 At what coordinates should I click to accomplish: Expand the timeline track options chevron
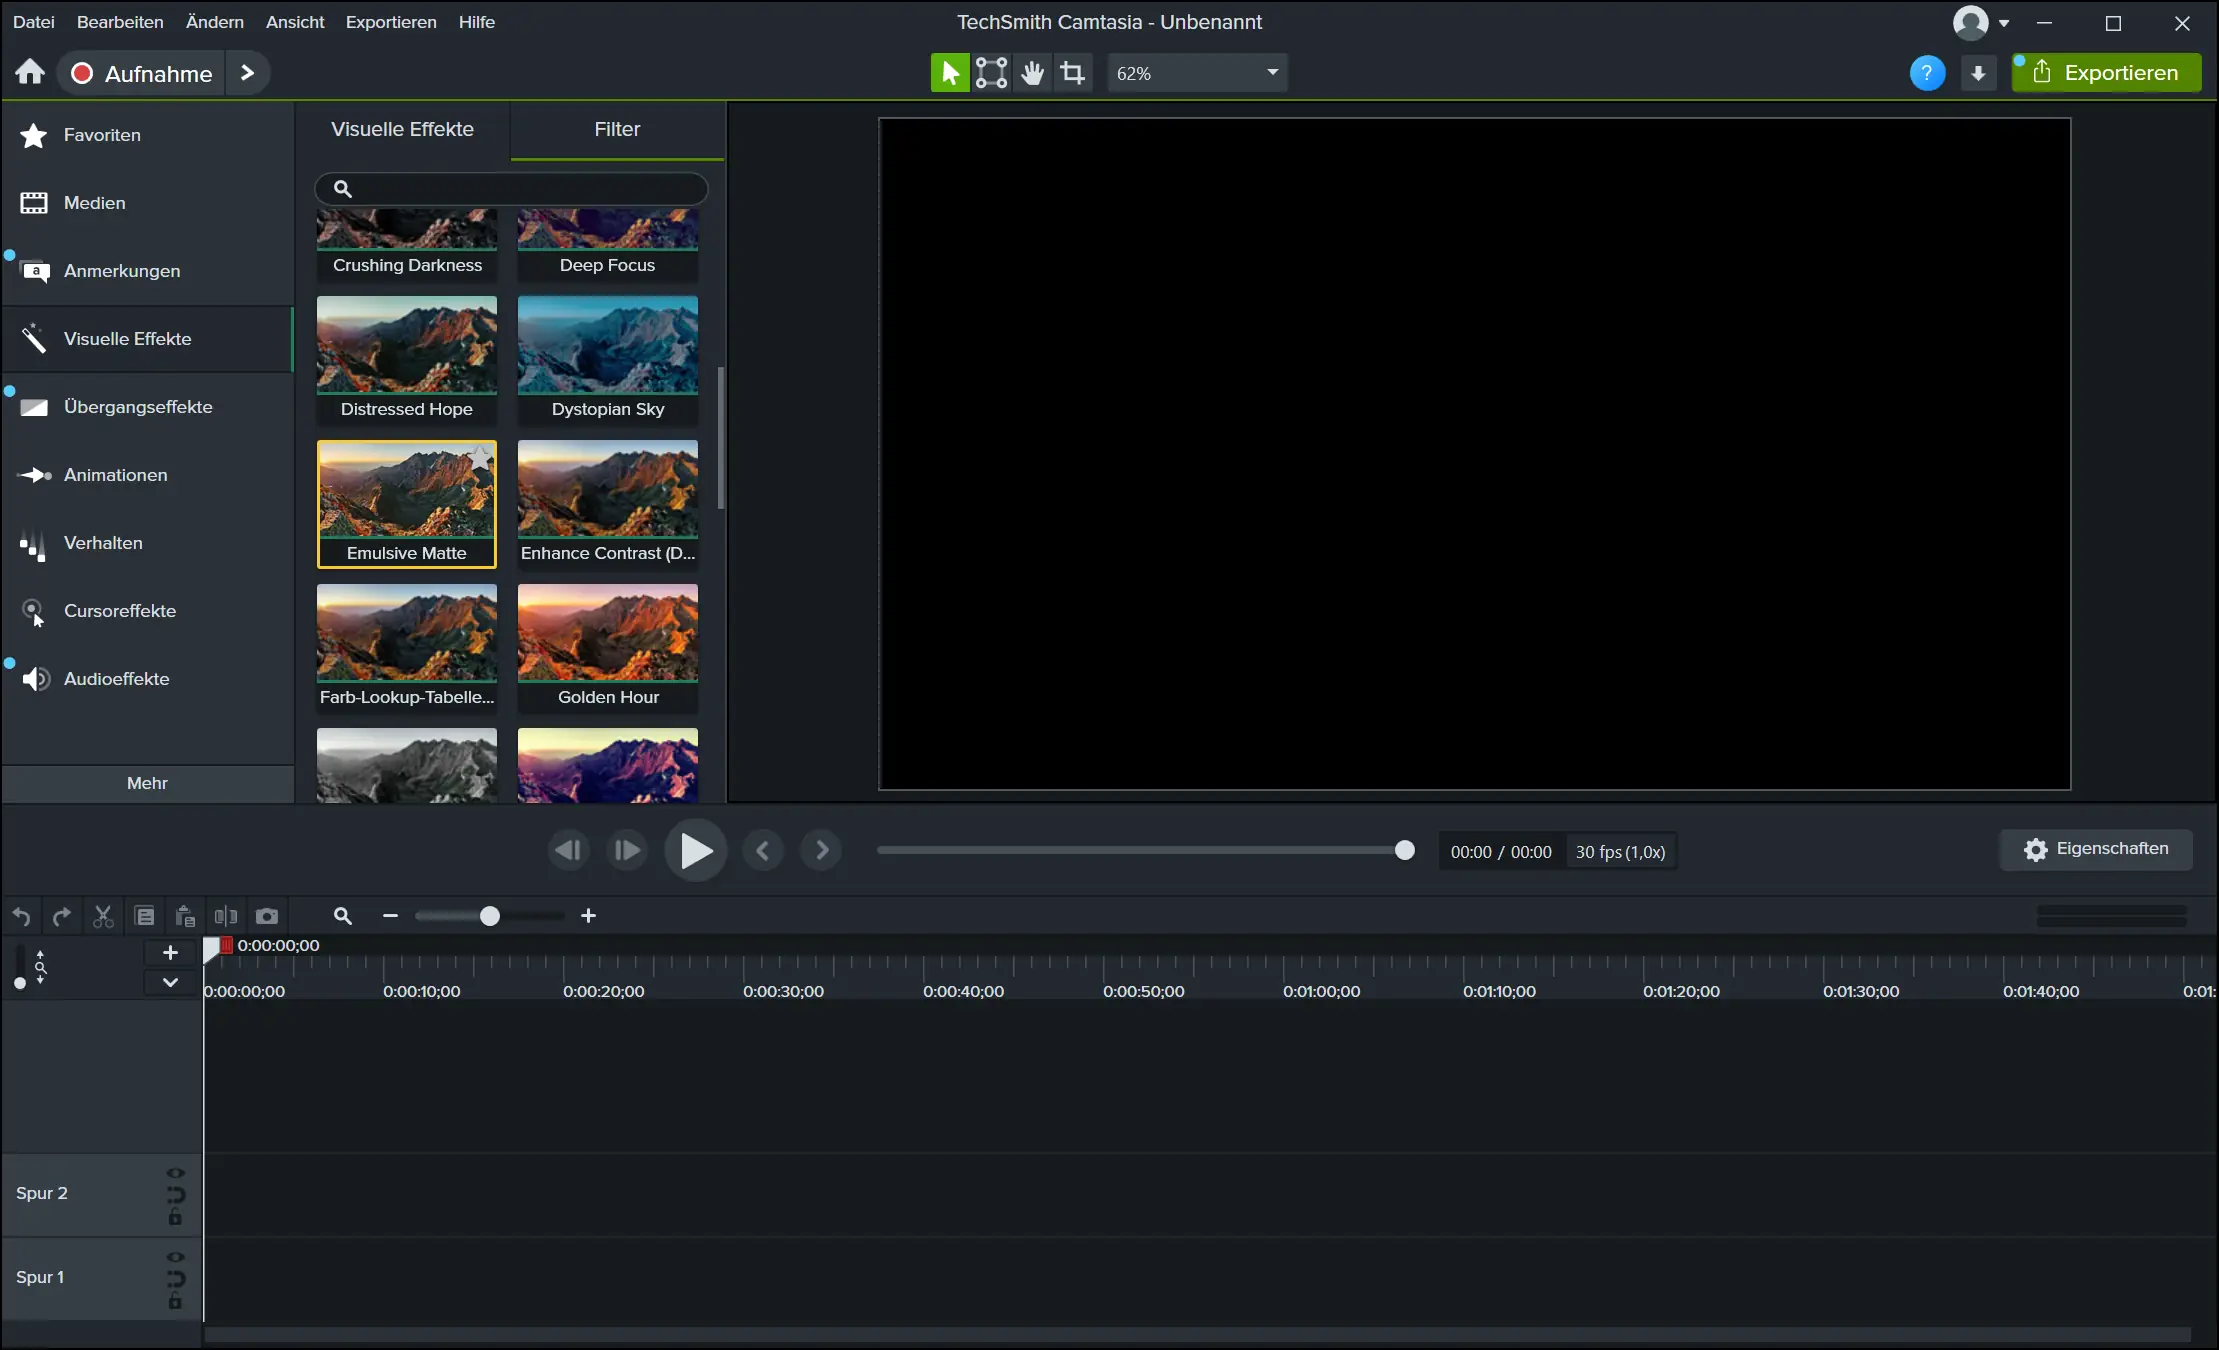point(170,982)
